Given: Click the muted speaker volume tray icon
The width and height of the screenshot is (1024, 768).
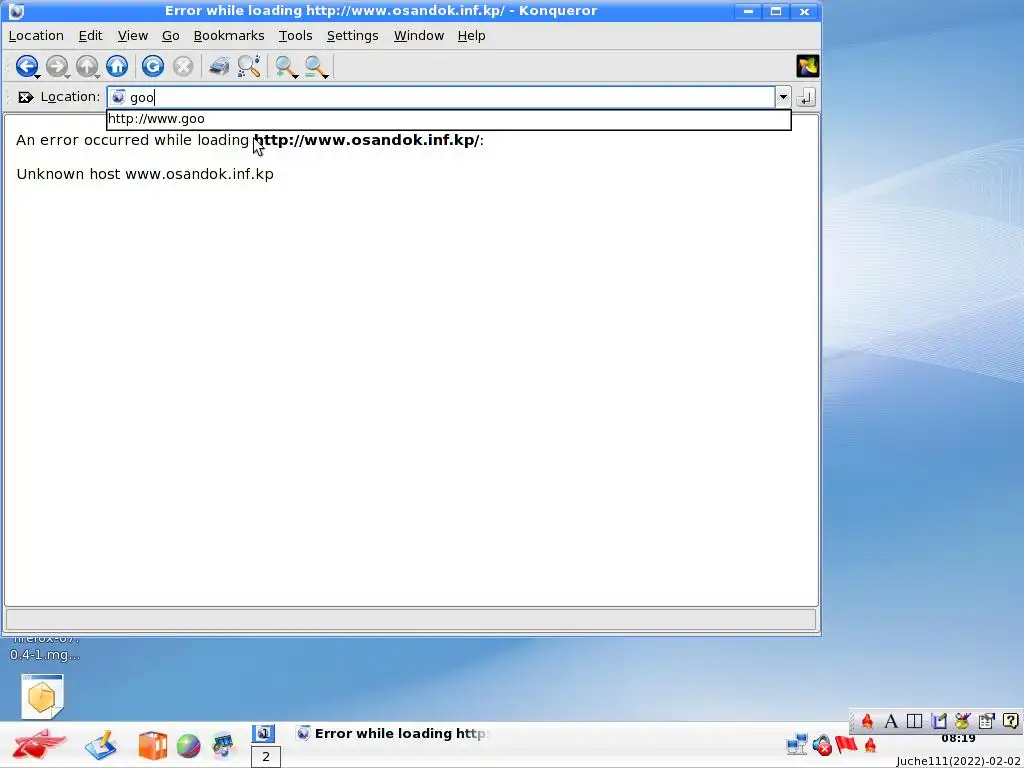Looking at the screenshot, I should pos(822,744).
